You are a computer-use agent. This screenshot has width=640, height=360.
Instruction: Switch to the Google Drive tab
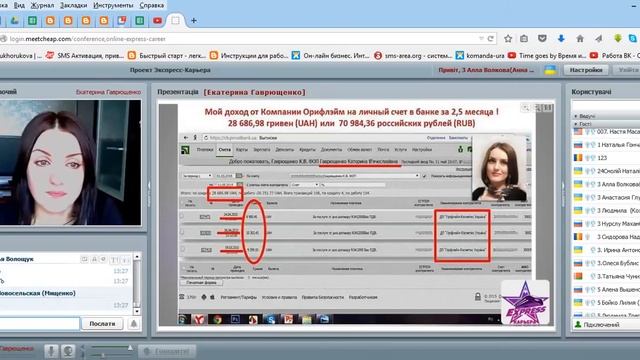click(x=14, y=20)
